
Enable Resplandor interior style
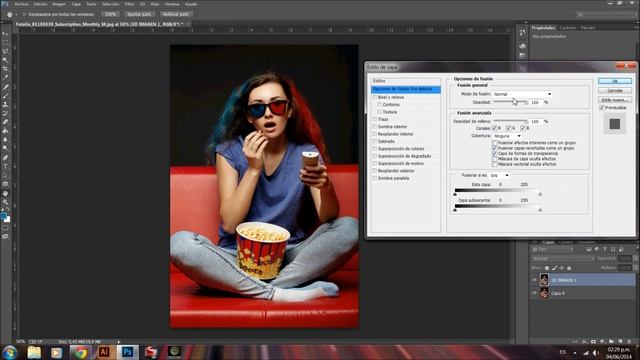(375, 134)
